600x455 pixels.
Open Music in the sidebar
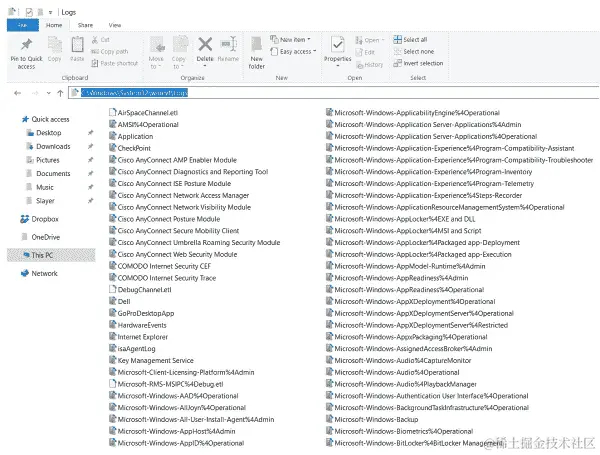click(x=40, y=187)
